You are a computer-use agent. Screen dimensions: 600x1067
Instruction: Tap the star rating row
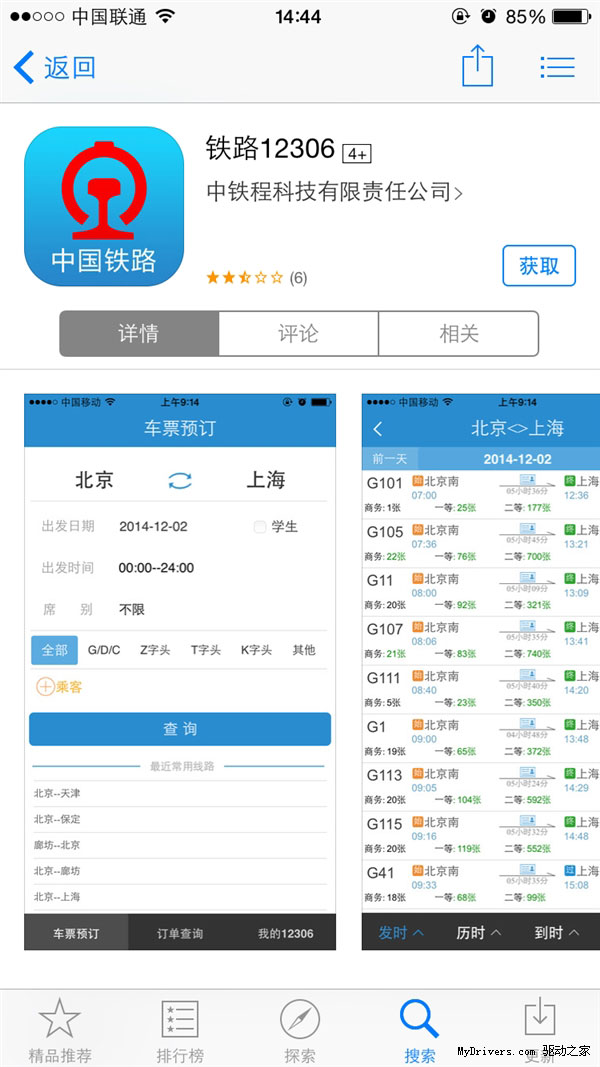pyautogui.click(x=256, y=278)
